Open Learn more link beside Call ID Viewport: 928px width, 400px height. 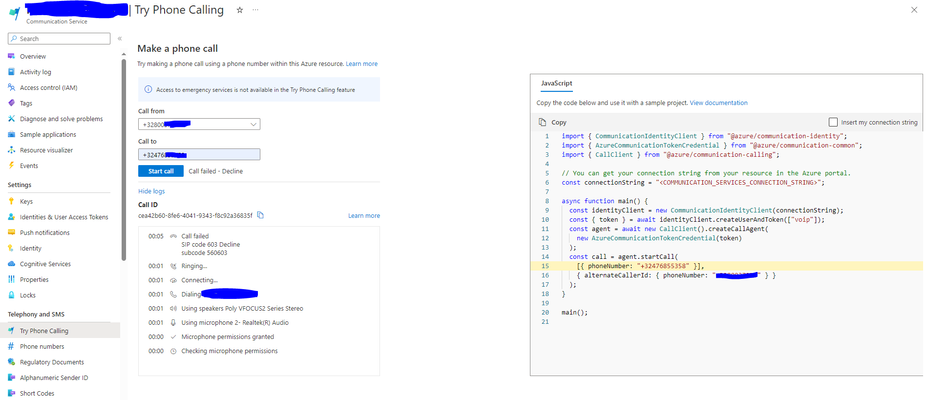pyautogui.click(x=364, y=216)
